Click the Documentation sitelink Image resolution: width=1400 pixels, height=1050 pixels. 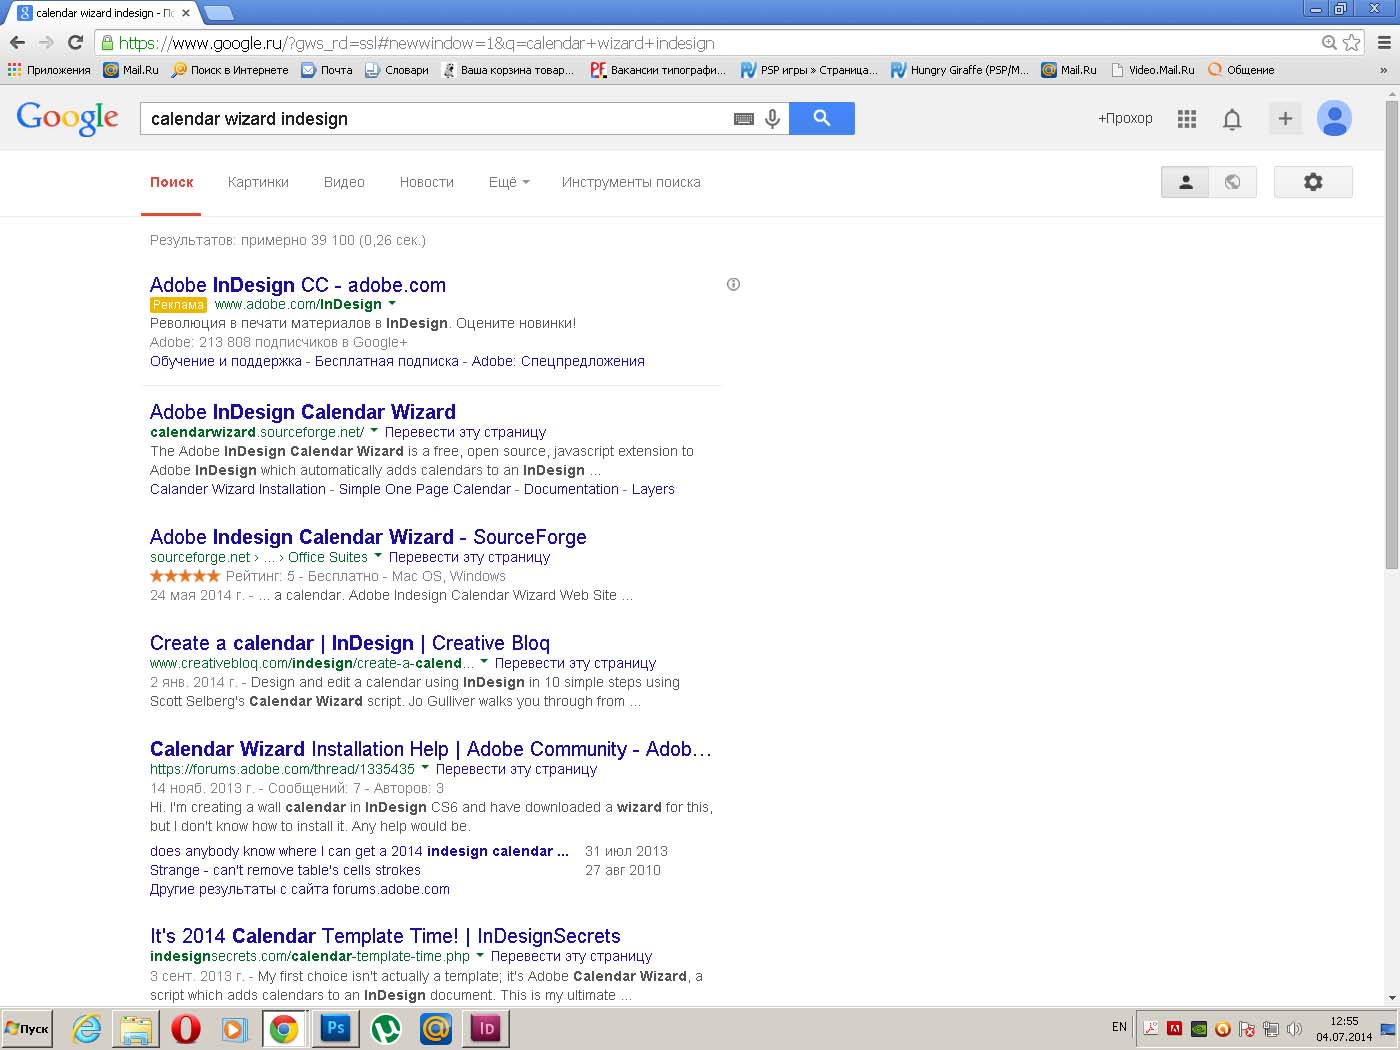[x=571, y=489]
